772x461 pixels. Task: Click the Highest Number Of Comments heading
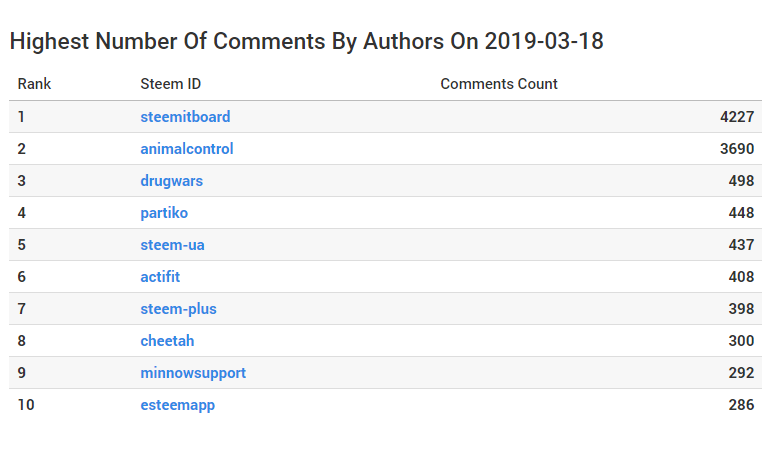tap(306, 42)
